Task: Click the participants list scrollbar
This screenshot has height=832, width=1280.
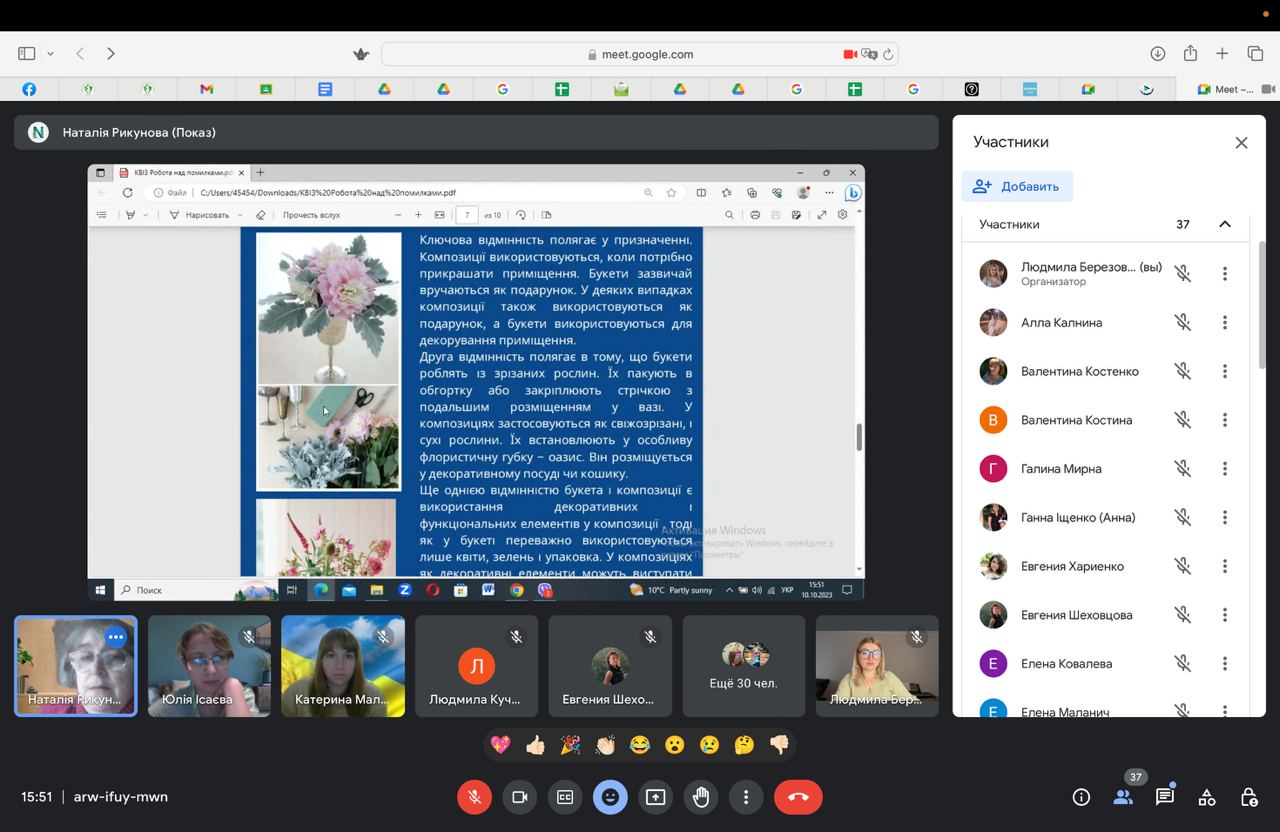Action: (1262, 305)
